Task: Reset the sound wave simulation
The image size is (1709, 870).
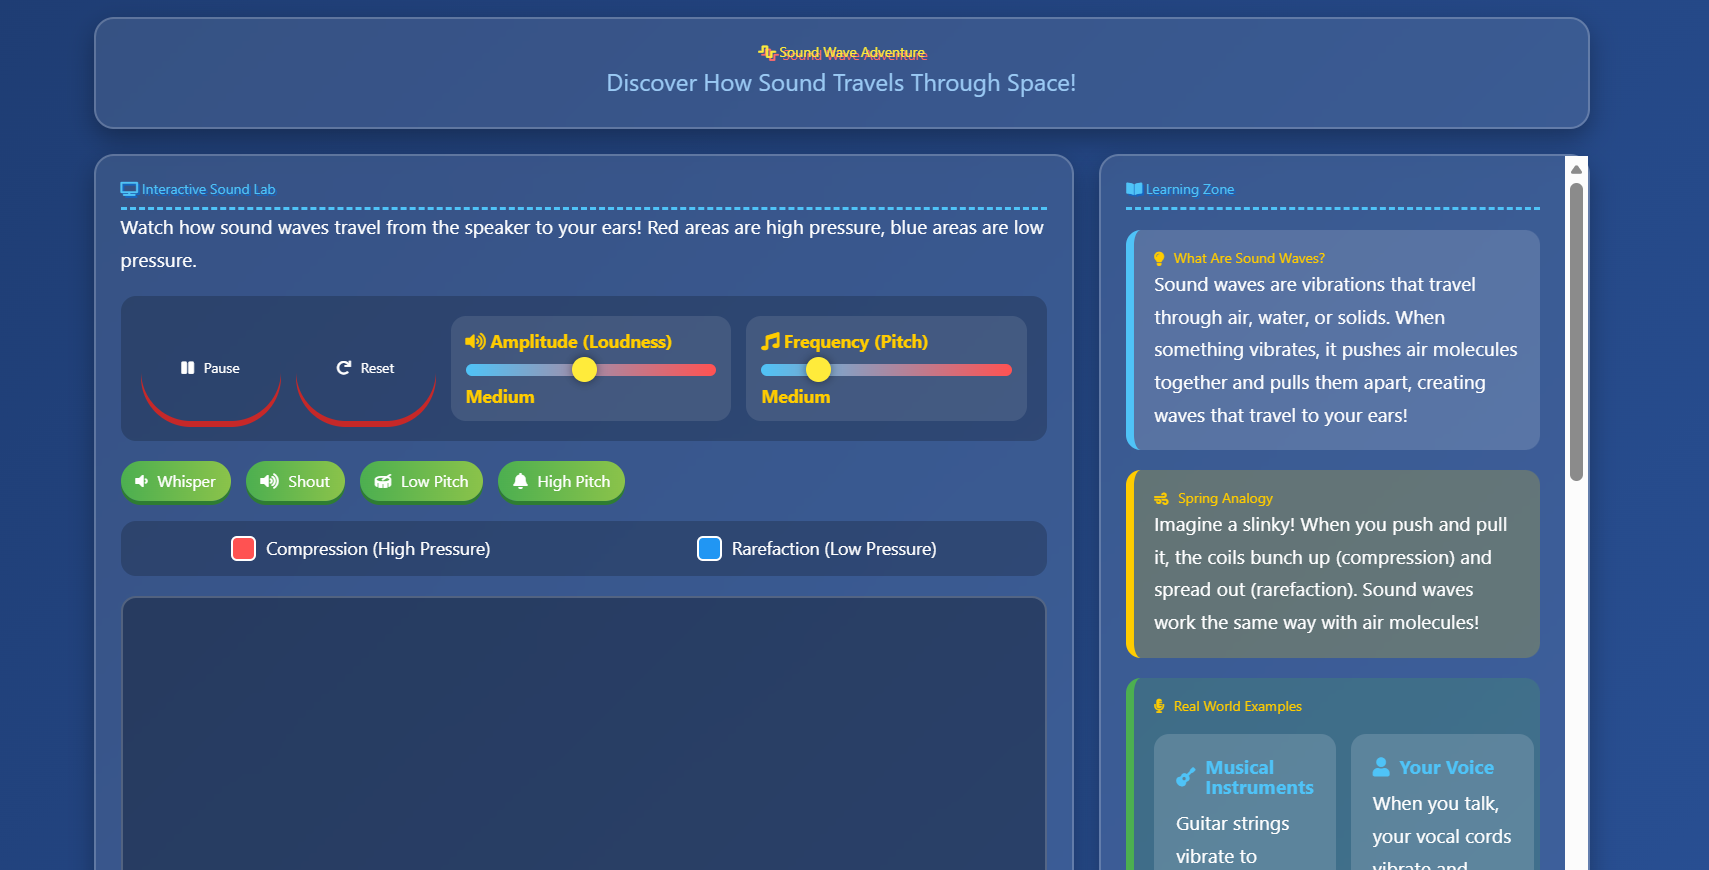Action: (x=366, y=369)
